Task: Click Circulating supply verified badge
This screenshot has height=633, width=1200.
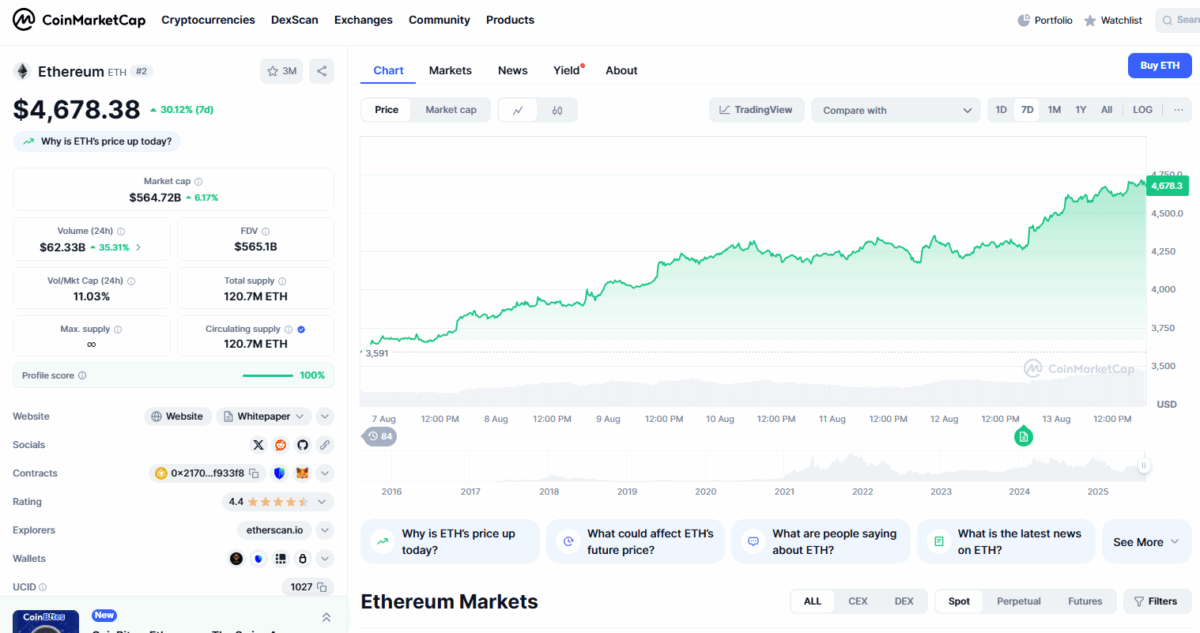Action: [x=302, y=329]
